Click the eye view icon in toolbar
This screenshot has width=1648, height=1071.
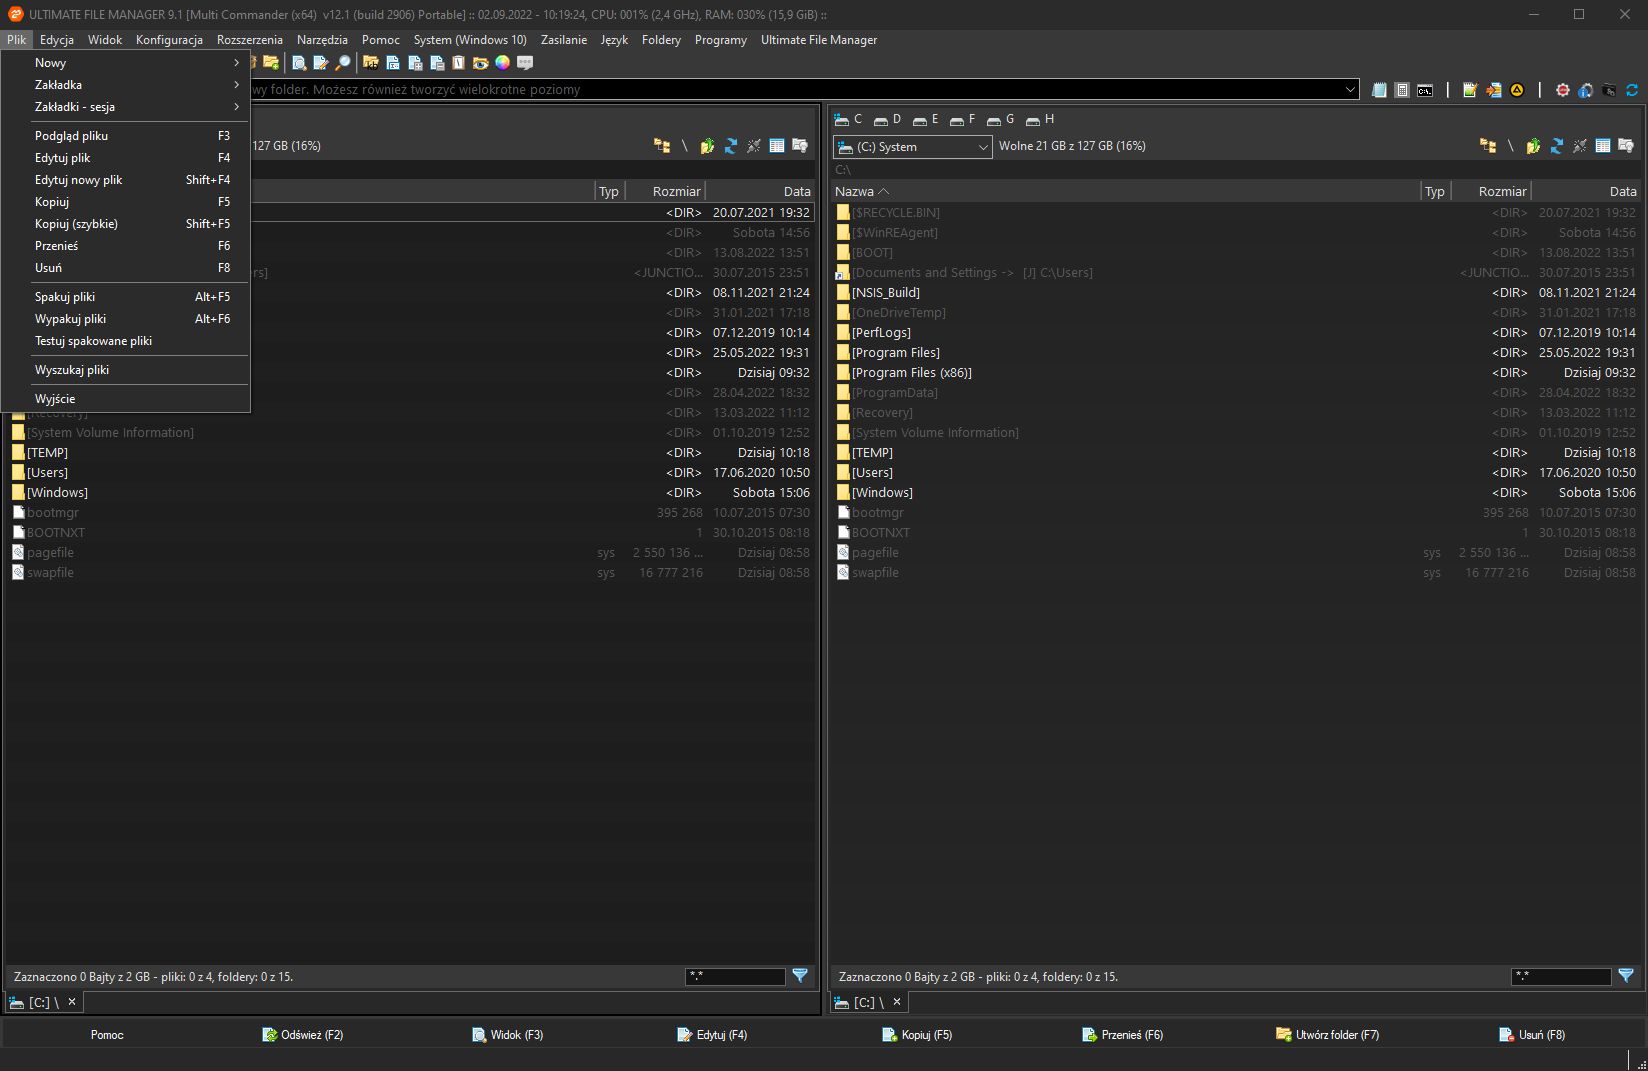click(480, 62)
